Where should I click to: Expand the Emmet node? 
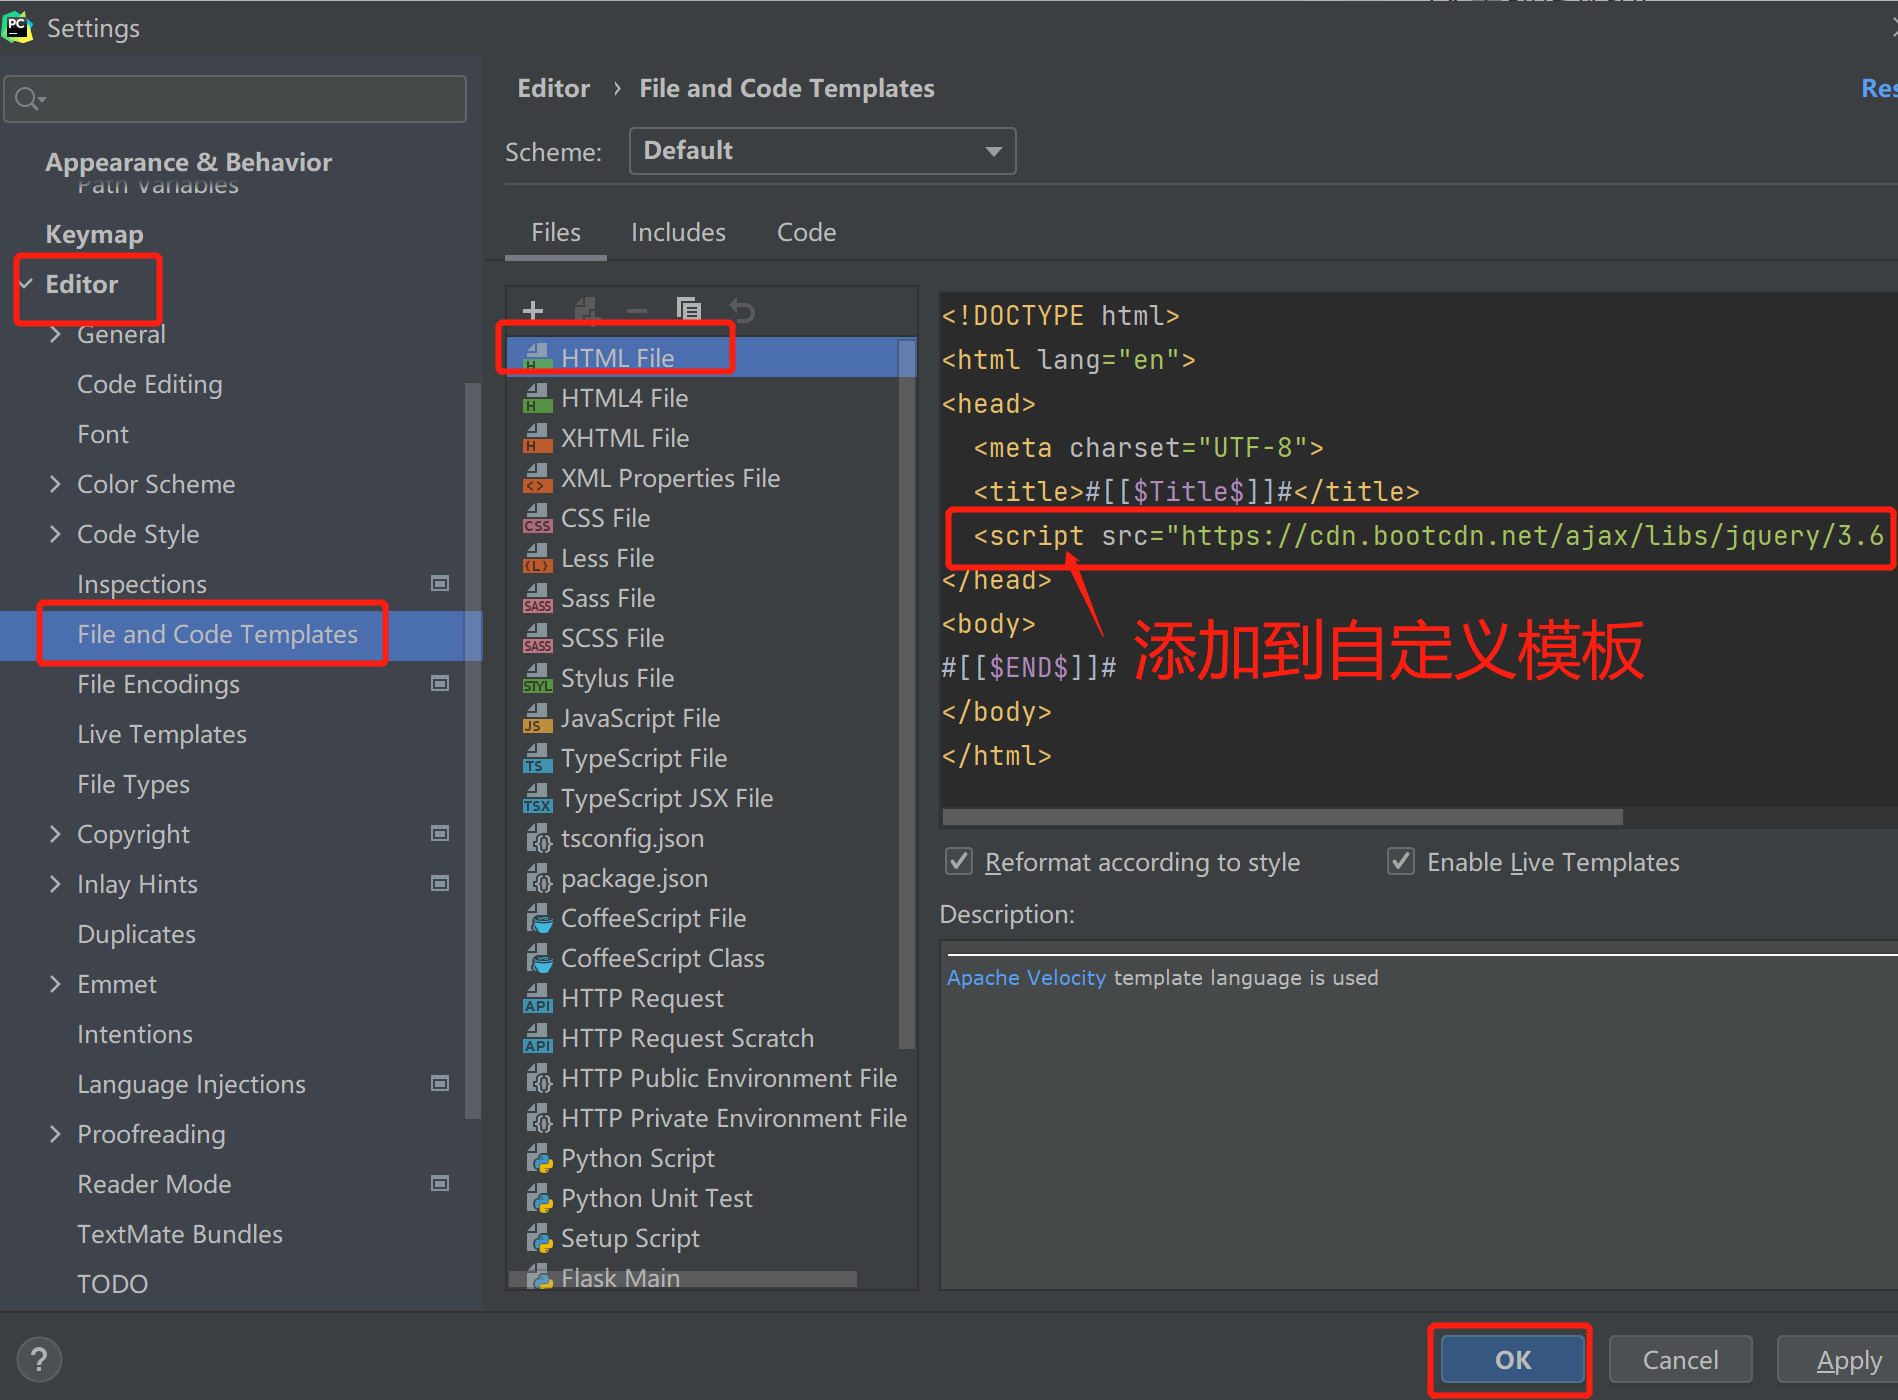(55, 984)
